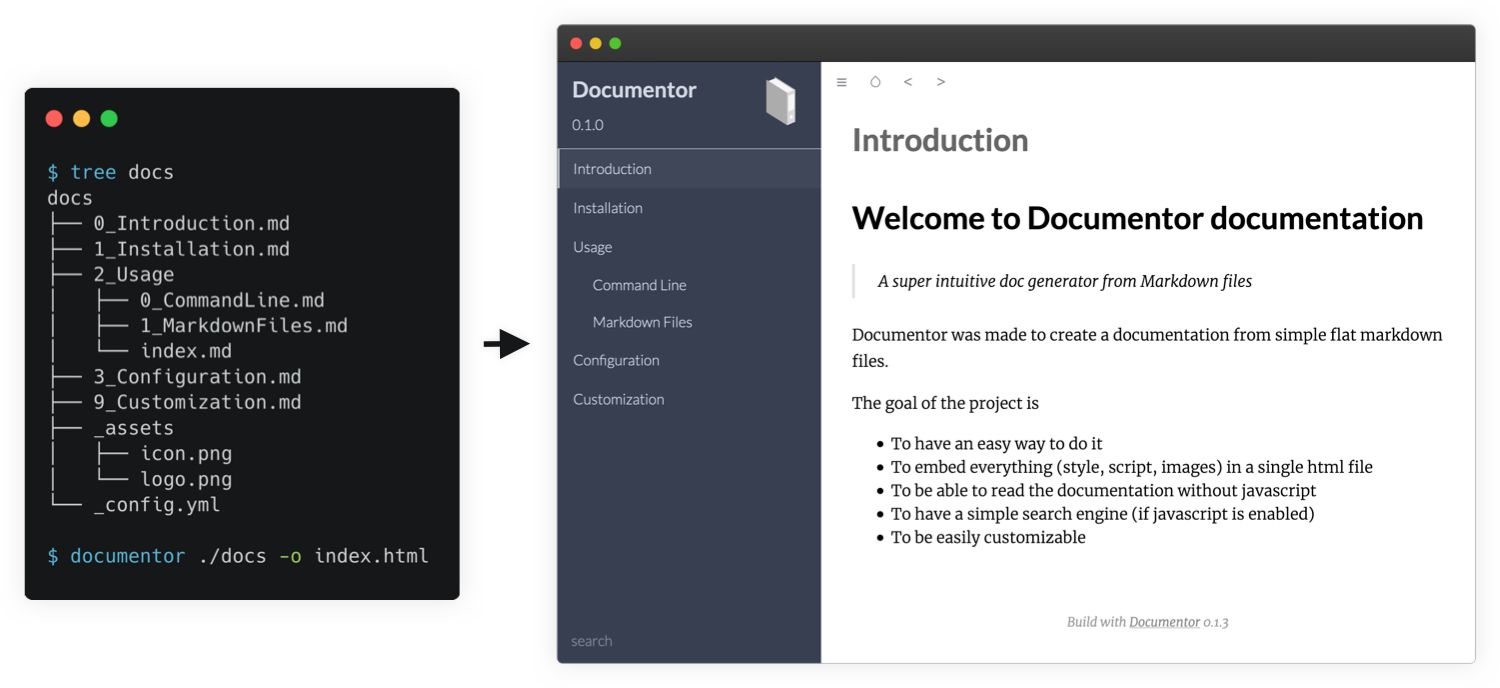1500x688 pixels.
Task: Click the search field at sidebar bottom
Action: click(590, 640)
